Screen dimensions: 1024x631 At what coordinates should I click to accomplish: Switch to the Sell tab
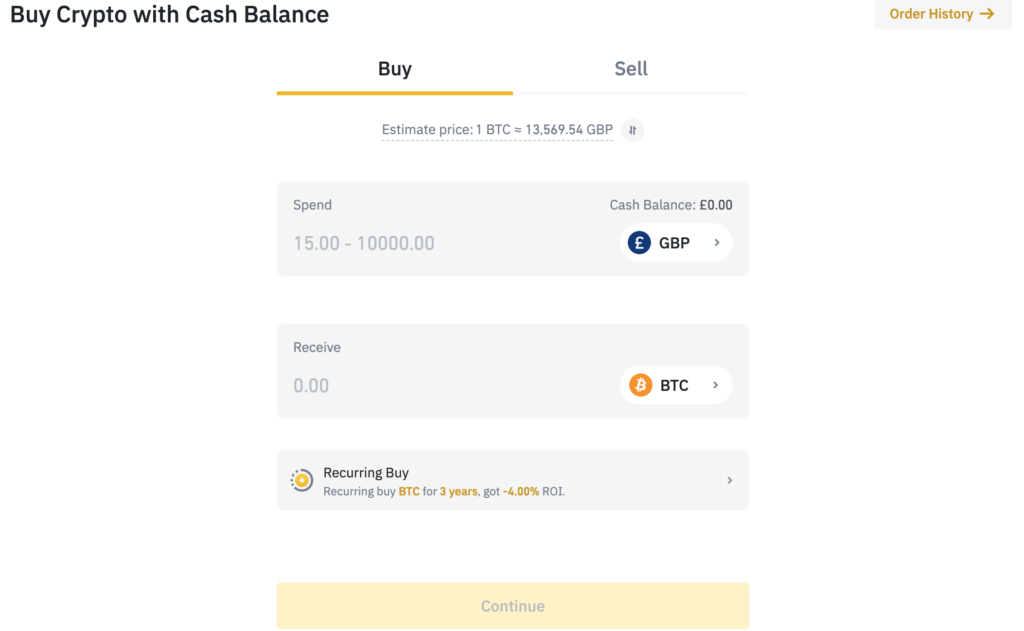630,68
